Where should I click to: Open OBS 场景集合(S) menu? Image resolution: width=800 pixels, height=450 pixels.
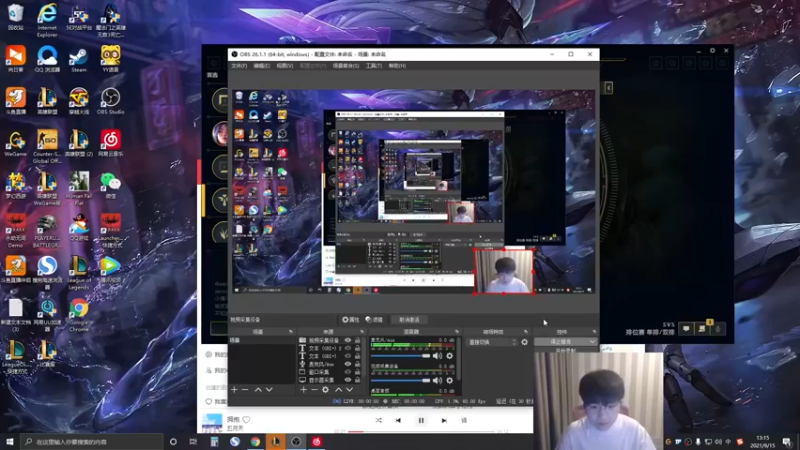pos(345,66)
